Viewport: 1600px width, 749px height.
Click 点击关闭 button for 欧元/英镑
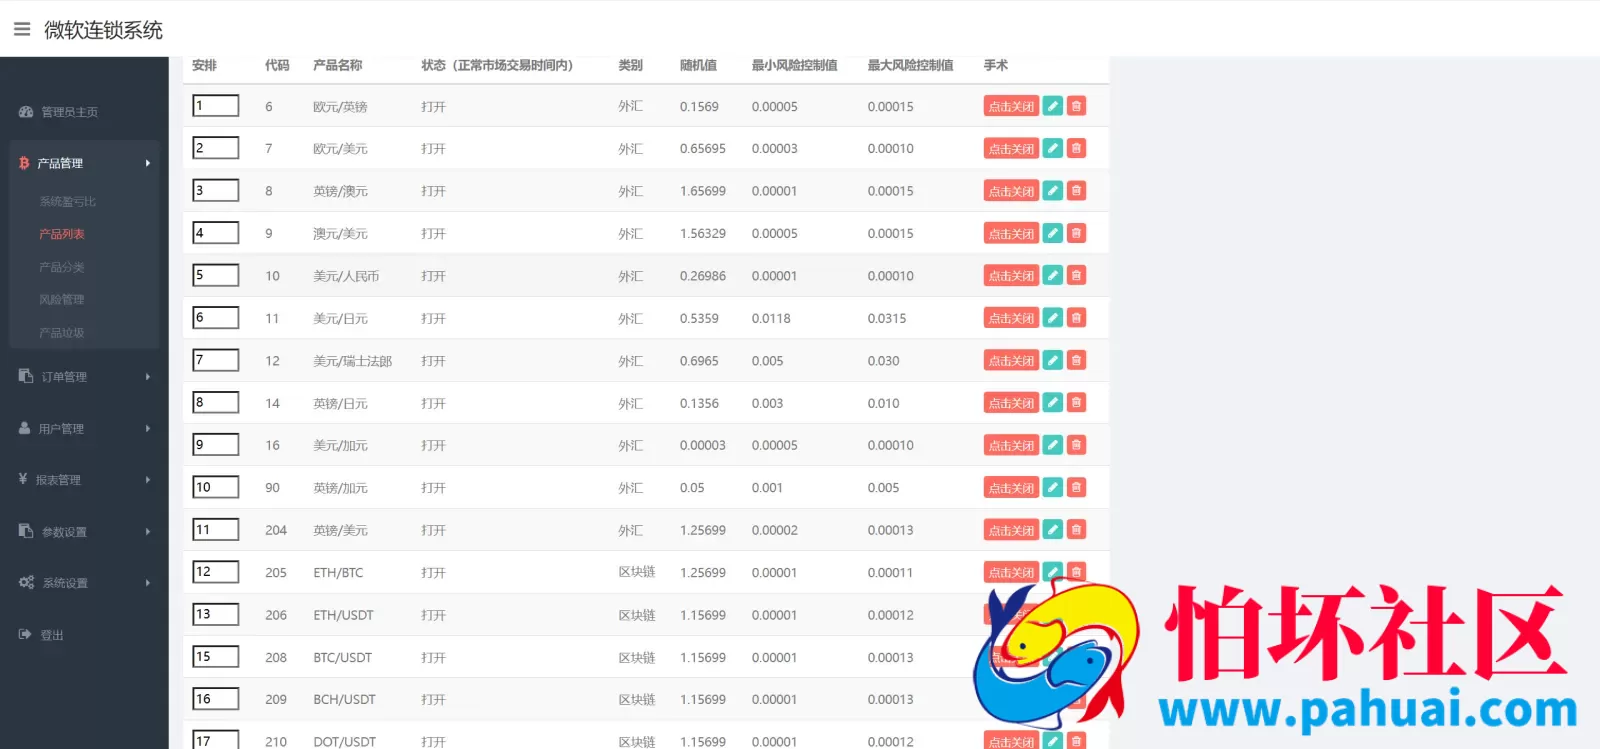(x=1011, y=106)
